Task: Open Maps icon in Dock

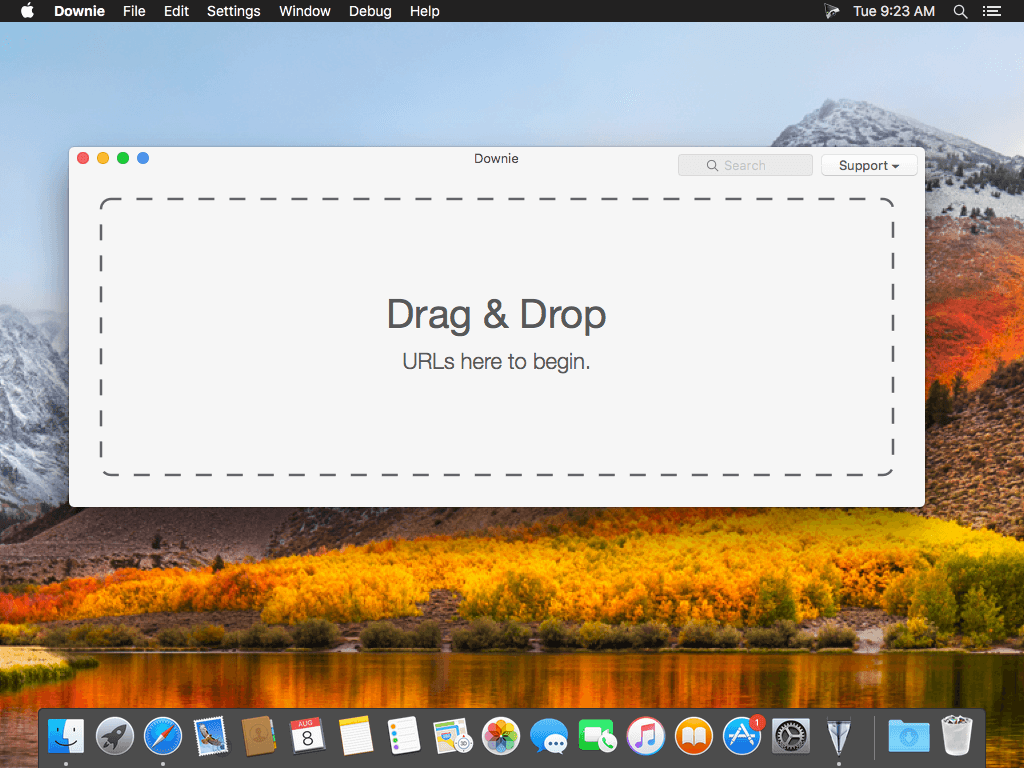Action: pyautogui.click(x=453, y=736)
